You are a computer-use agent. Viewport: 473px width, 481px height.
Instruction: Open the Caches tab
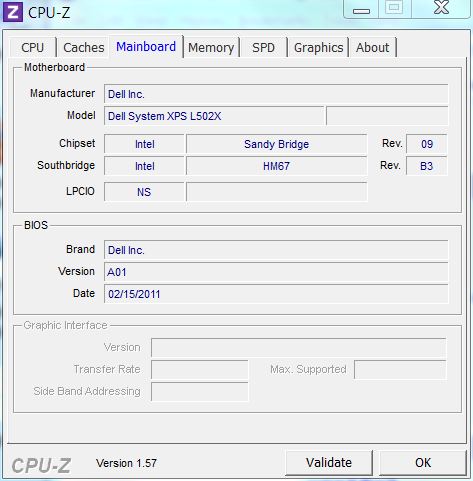coord(84,47)
